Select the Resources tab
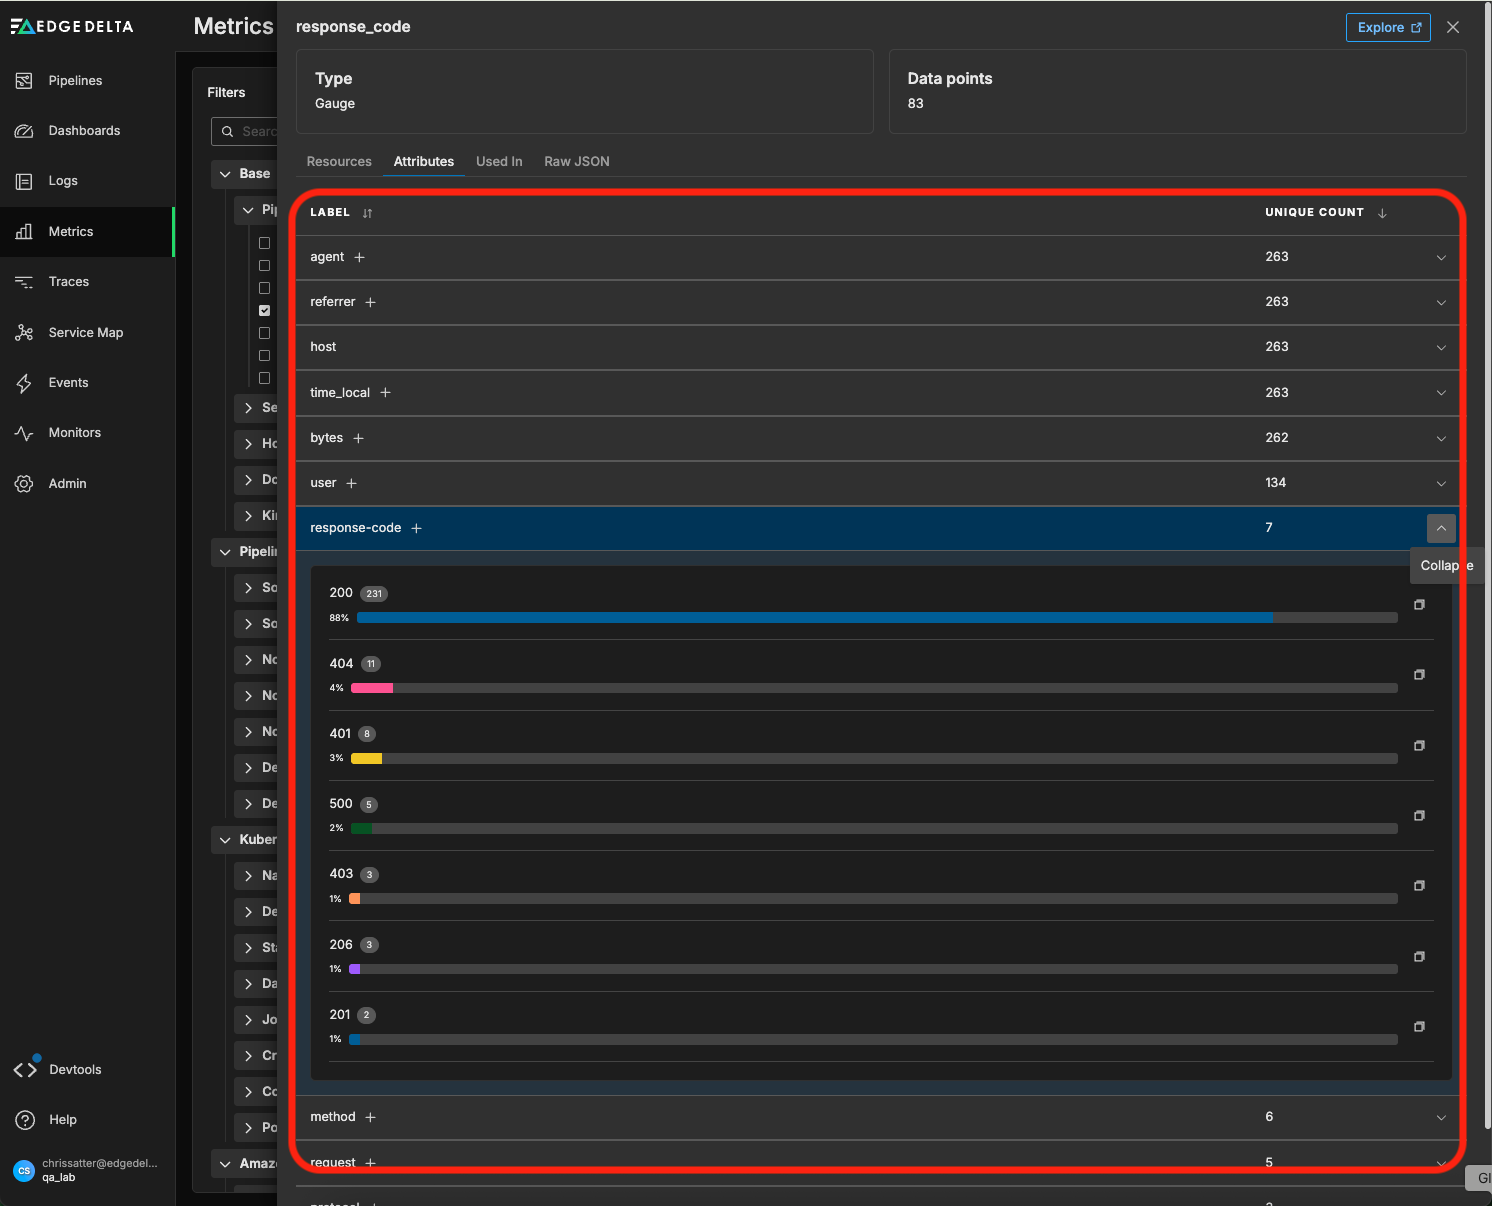The height and width of the screenshot is (1206, 1492). [339, 162]
